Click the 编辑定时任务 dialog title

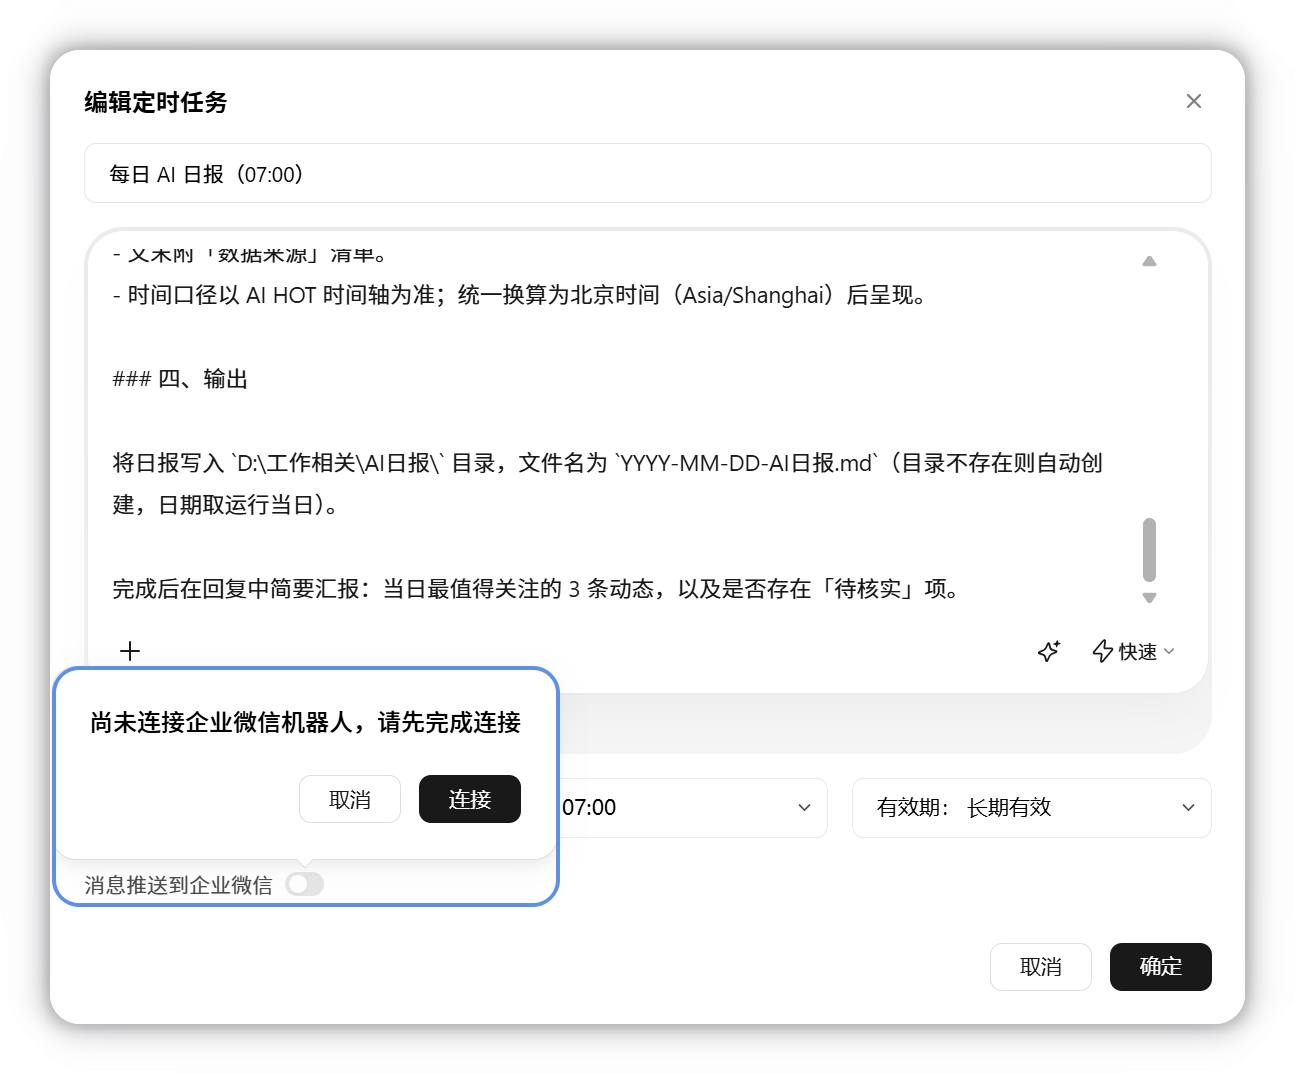156,102
